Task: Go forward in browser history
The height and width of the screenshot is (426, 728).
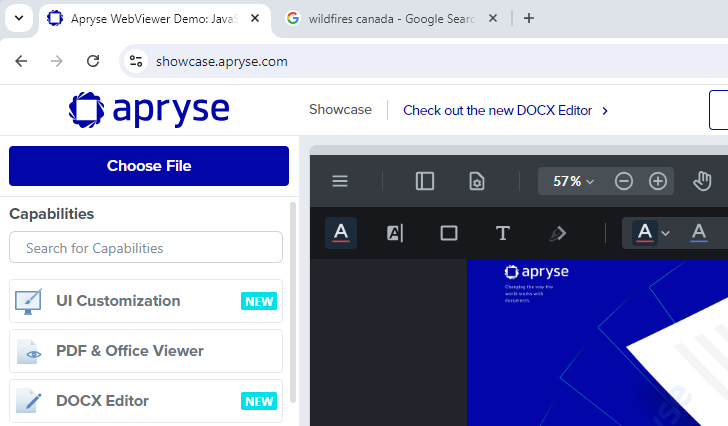Action: click(57, 61)
